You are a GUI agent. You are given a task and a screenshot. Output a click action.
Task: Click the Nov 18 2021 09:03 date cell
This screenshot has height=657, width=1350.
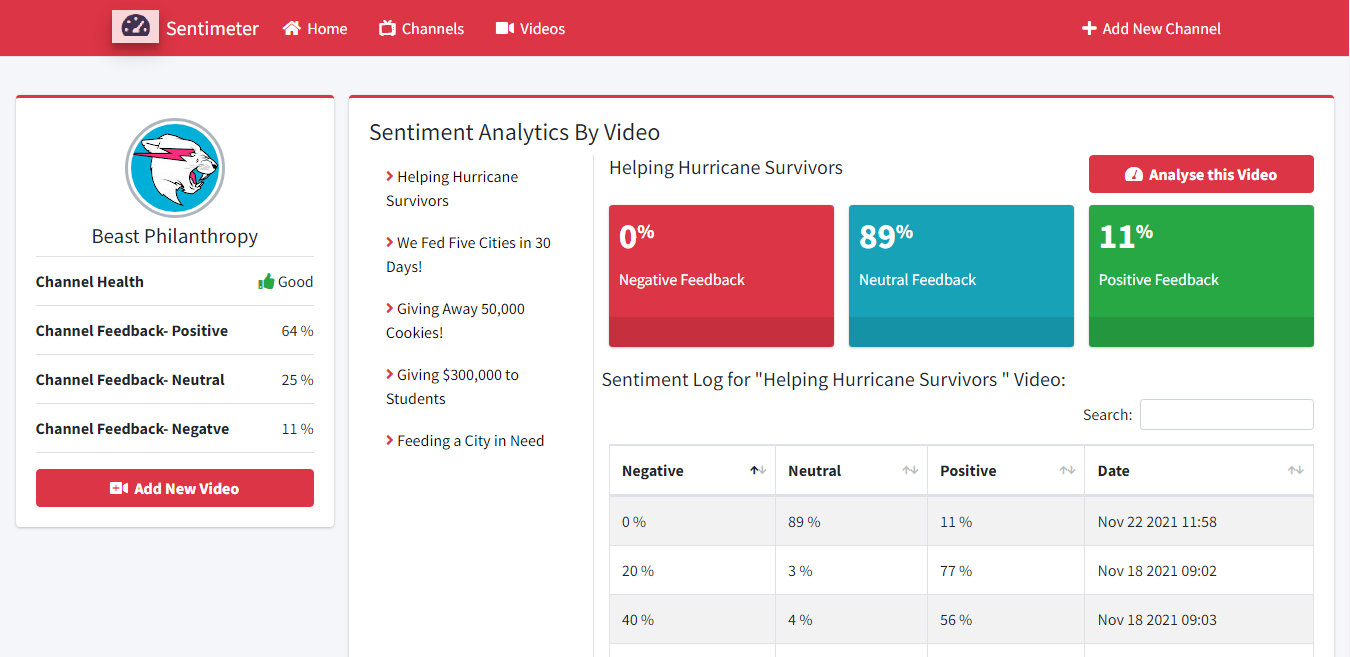[1199, 620]
